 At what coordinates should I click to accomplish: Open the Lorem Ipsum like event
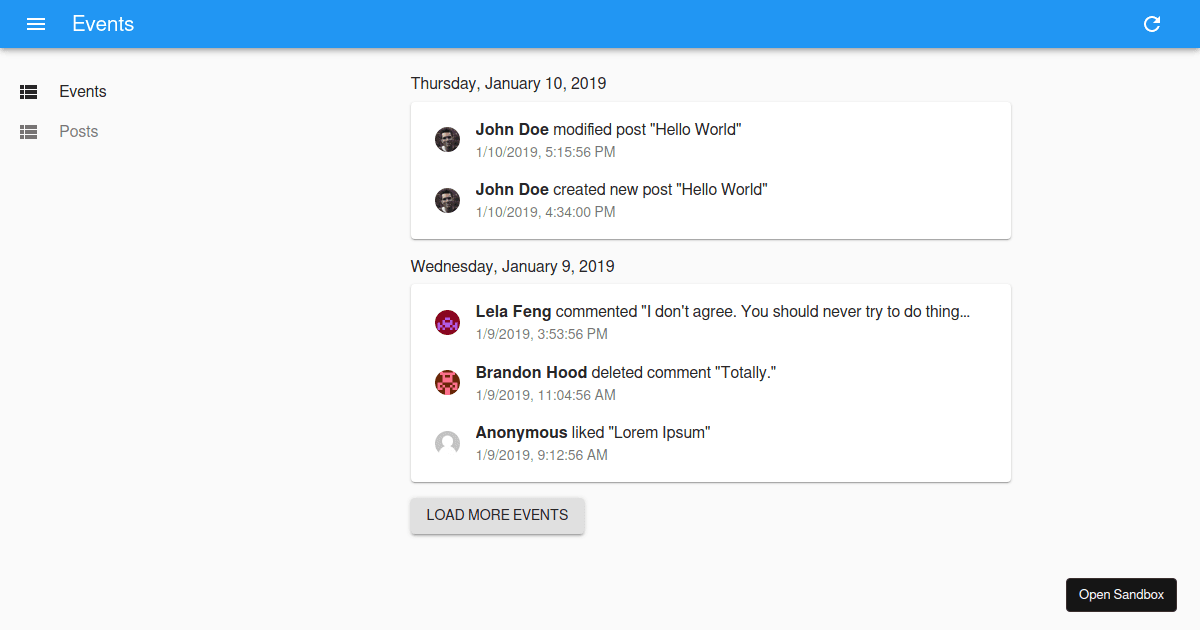[593, 443]
